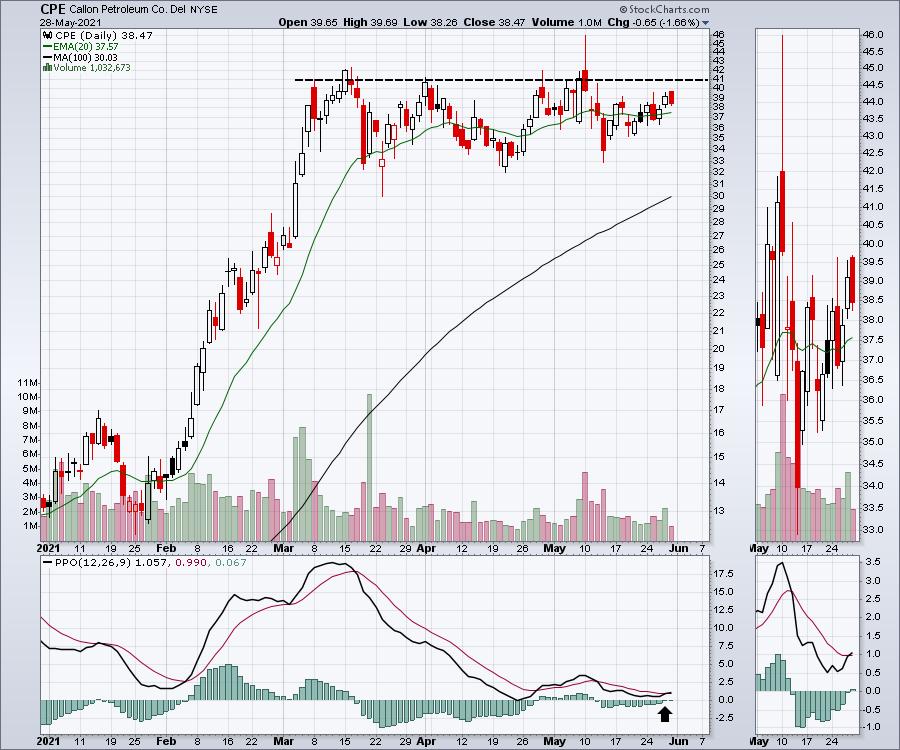Click the tallest green volume bar in March
900x750 pixels.
click(x=369, y=468)
